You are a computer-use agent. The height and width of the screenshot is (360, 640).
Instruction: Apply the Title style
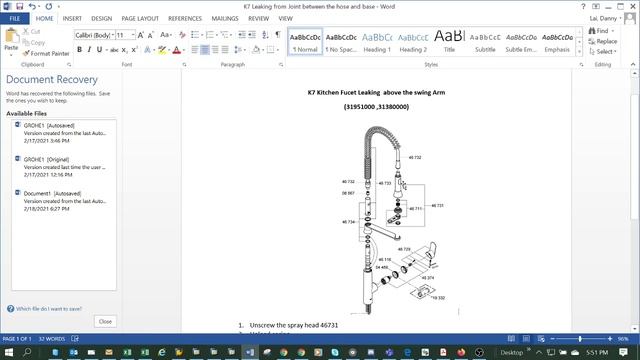coord(449,41)
